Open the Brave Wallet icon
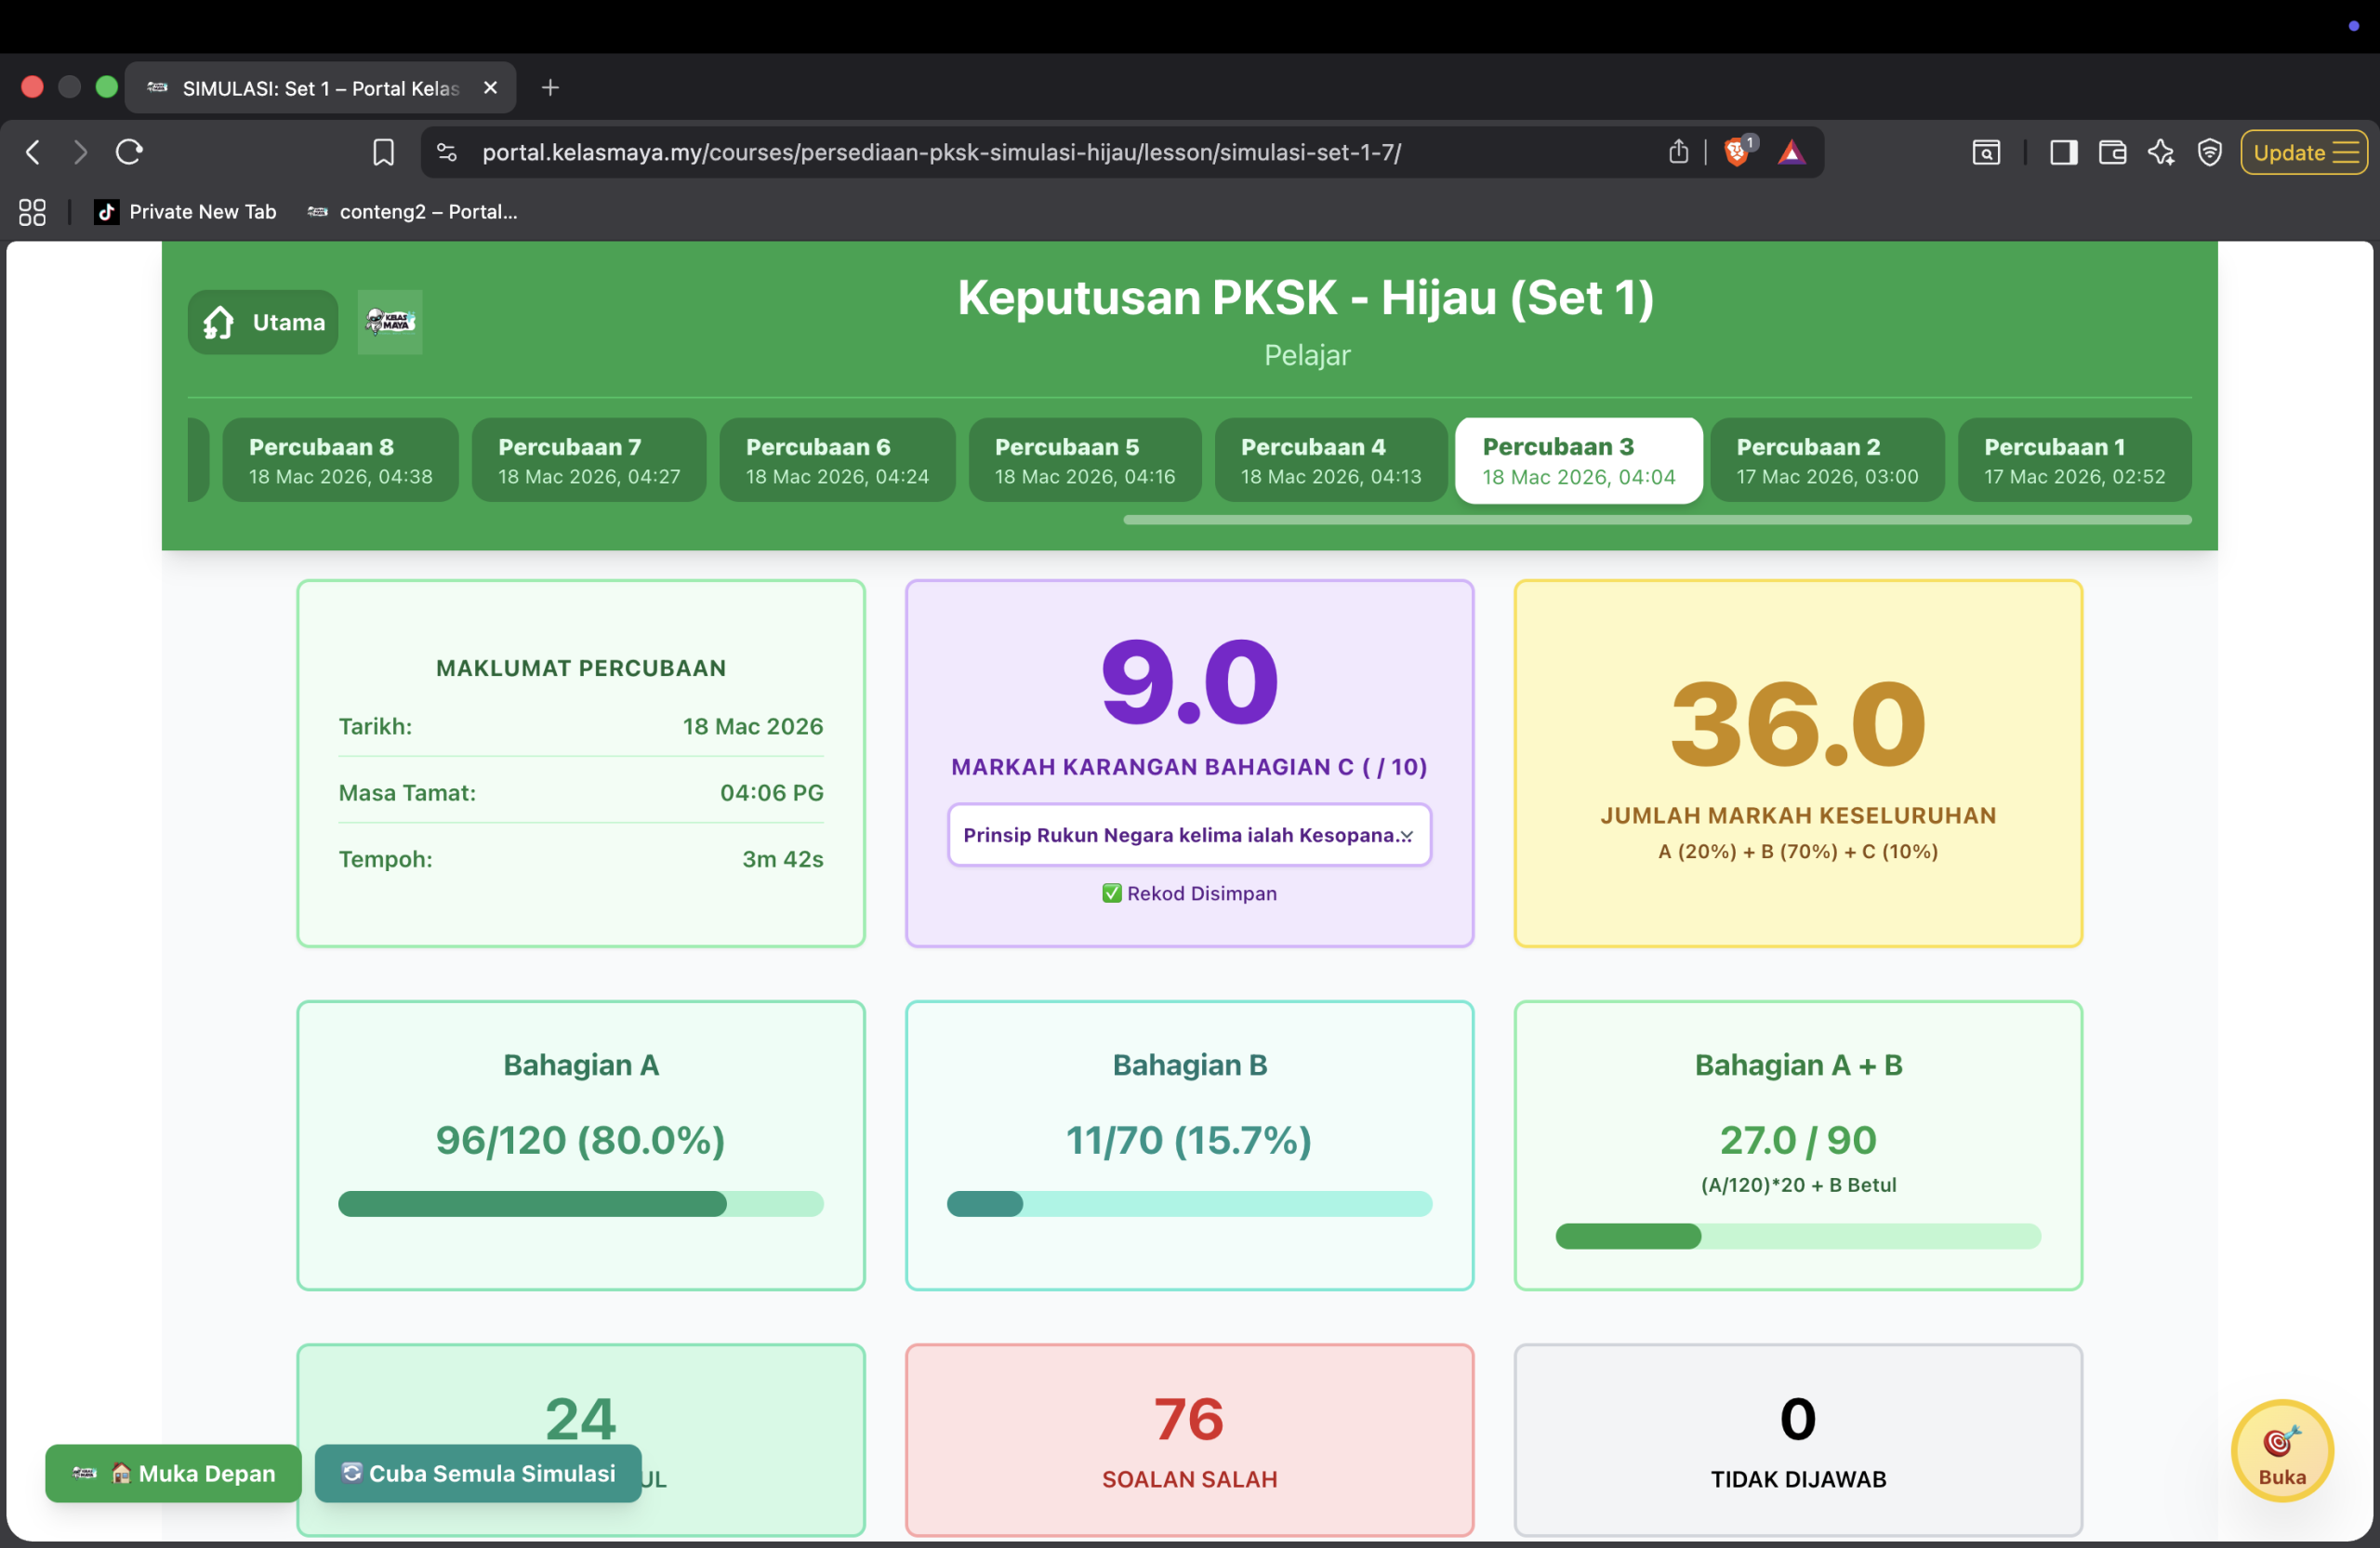Viewport: 2380px width, 1548px height. coord(2112,152)
